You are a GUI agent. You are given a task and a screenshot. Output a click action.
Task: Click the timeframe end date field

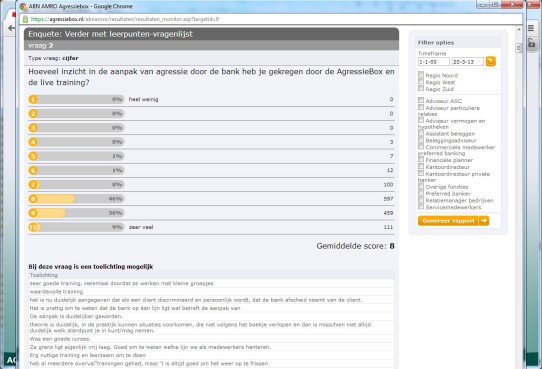coord(467,62)
